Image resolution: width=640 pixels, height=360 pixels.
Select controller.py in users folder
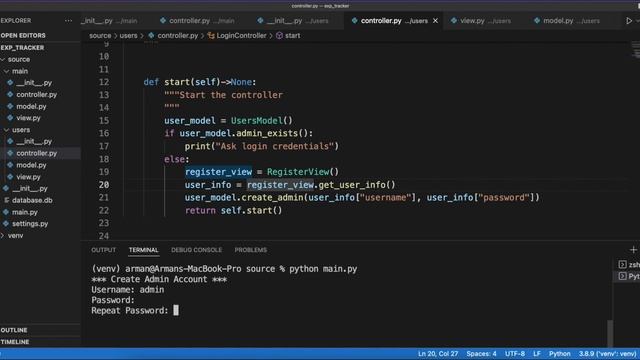(36, 153)
